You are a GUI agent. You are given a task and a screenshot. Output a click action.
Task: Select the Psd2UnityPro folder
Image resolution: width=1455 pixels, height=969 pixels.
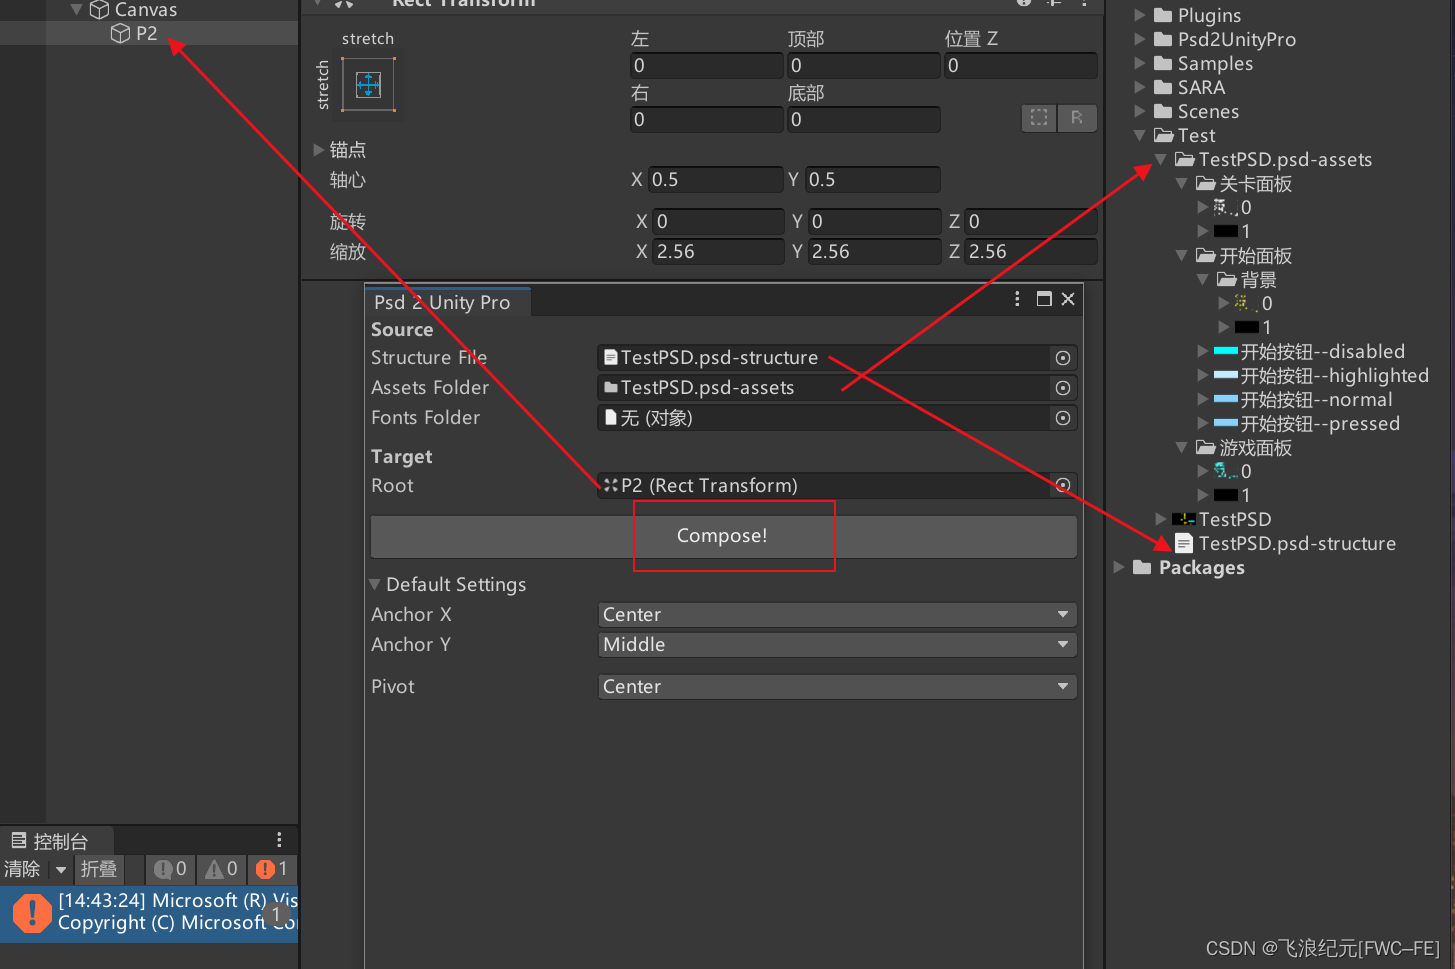click(x=1236, y=40)
